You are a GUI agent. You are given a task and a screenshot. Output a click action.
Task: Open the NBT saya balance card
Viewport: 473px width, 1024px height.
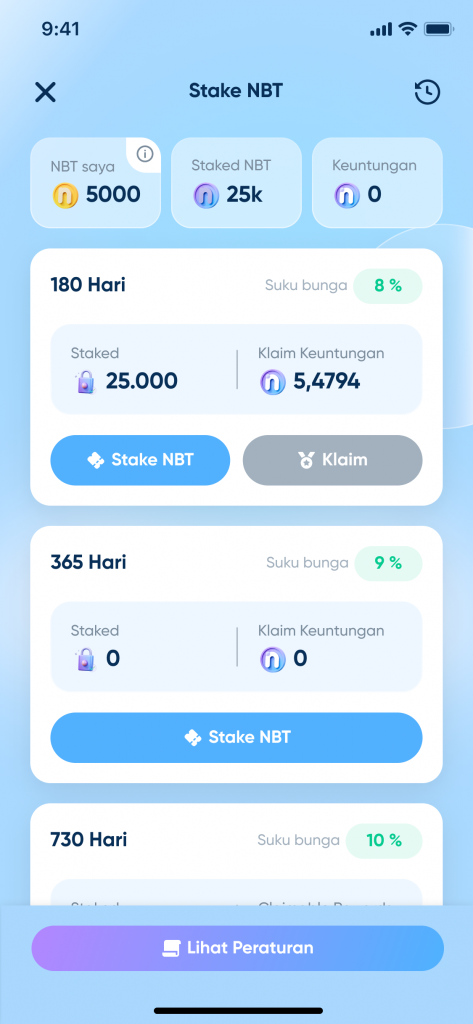point(95,183)
